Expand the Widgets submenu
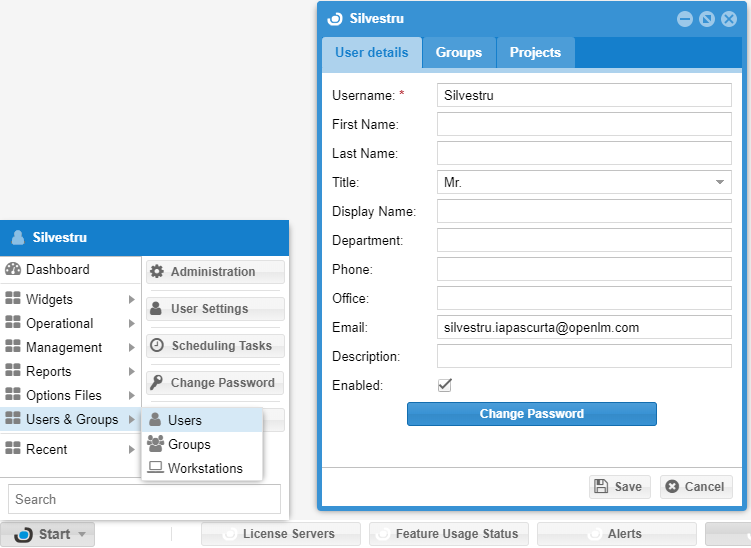Image resolution: width=751 pixels, height=548 pixels. (x=70, y=299)
